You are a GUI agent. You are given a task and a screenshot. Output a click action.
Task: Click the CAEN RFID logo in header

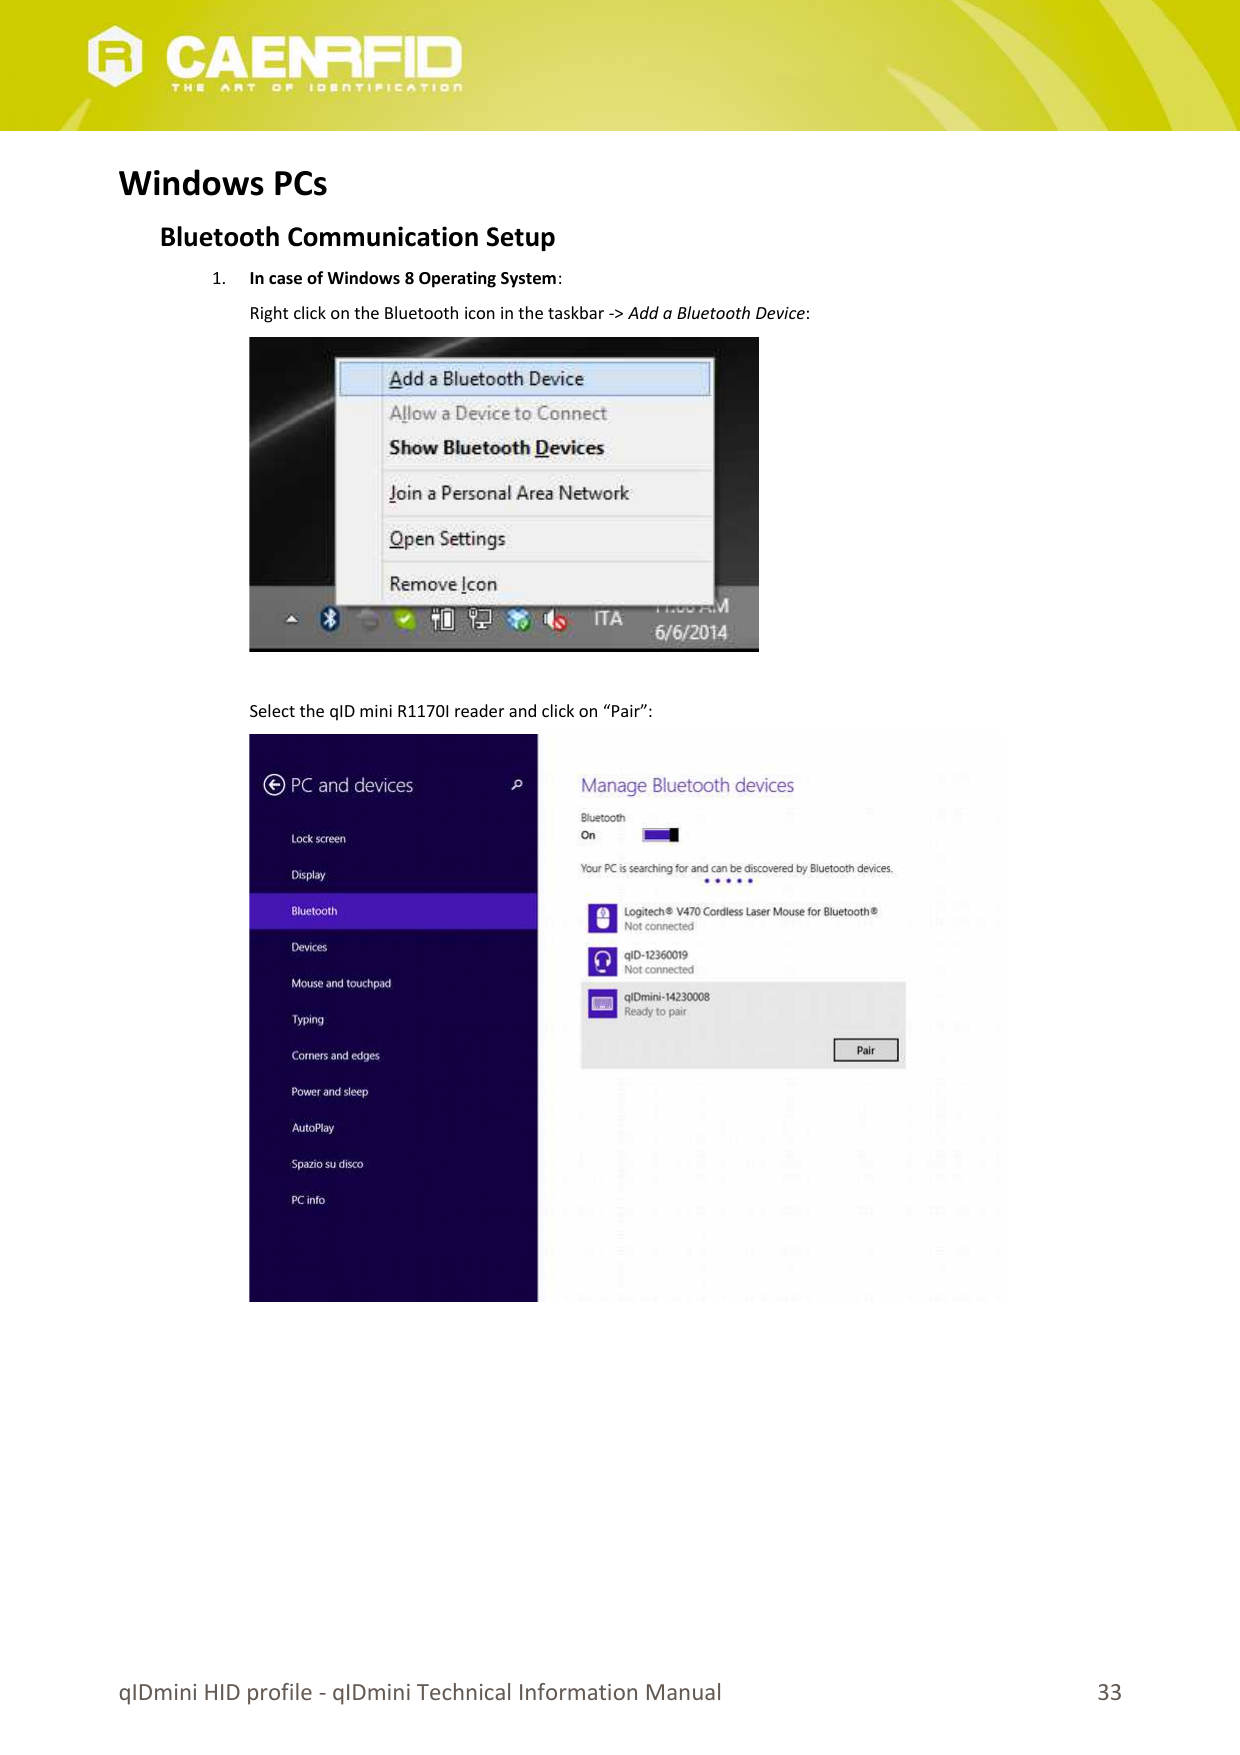(275, 59)
